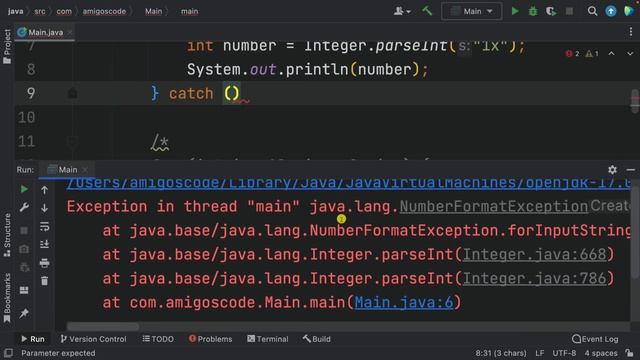640x360 pixels.
Task: Go to next highlighted error arrow
Action: pos(630,53)
